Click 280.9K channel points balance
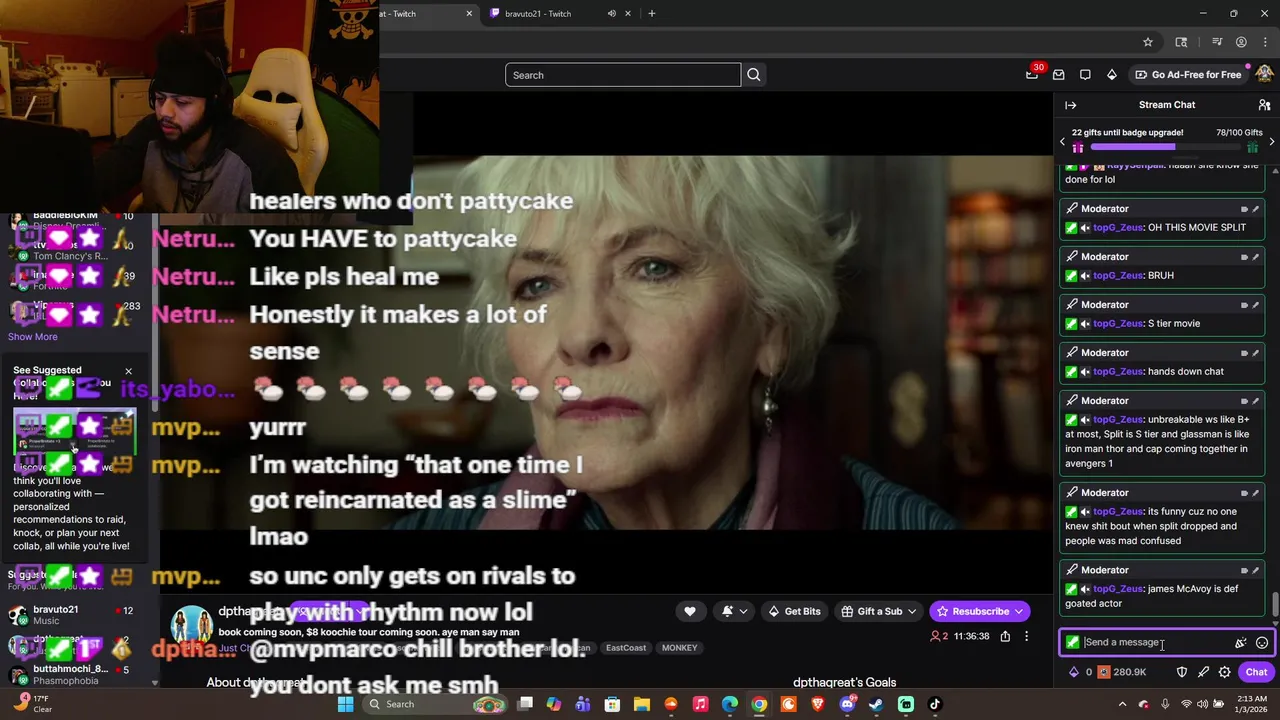Screen dimensions: 1280x720 click(x=1122, y=672)
